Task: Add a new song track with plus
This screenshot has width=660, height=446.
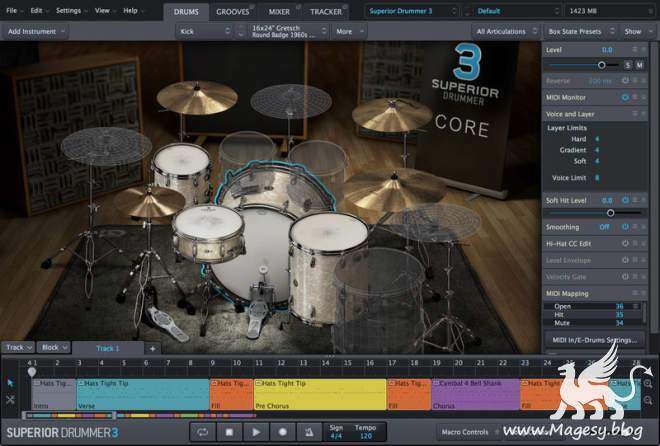Action: 152,348
